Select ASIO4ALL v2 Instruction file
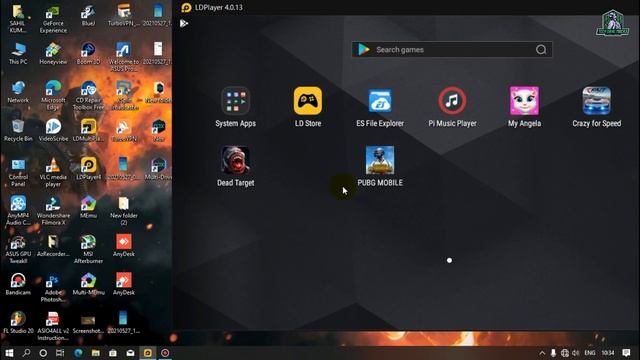The width and height of the screenshot is (640, 360). (53, 326)
